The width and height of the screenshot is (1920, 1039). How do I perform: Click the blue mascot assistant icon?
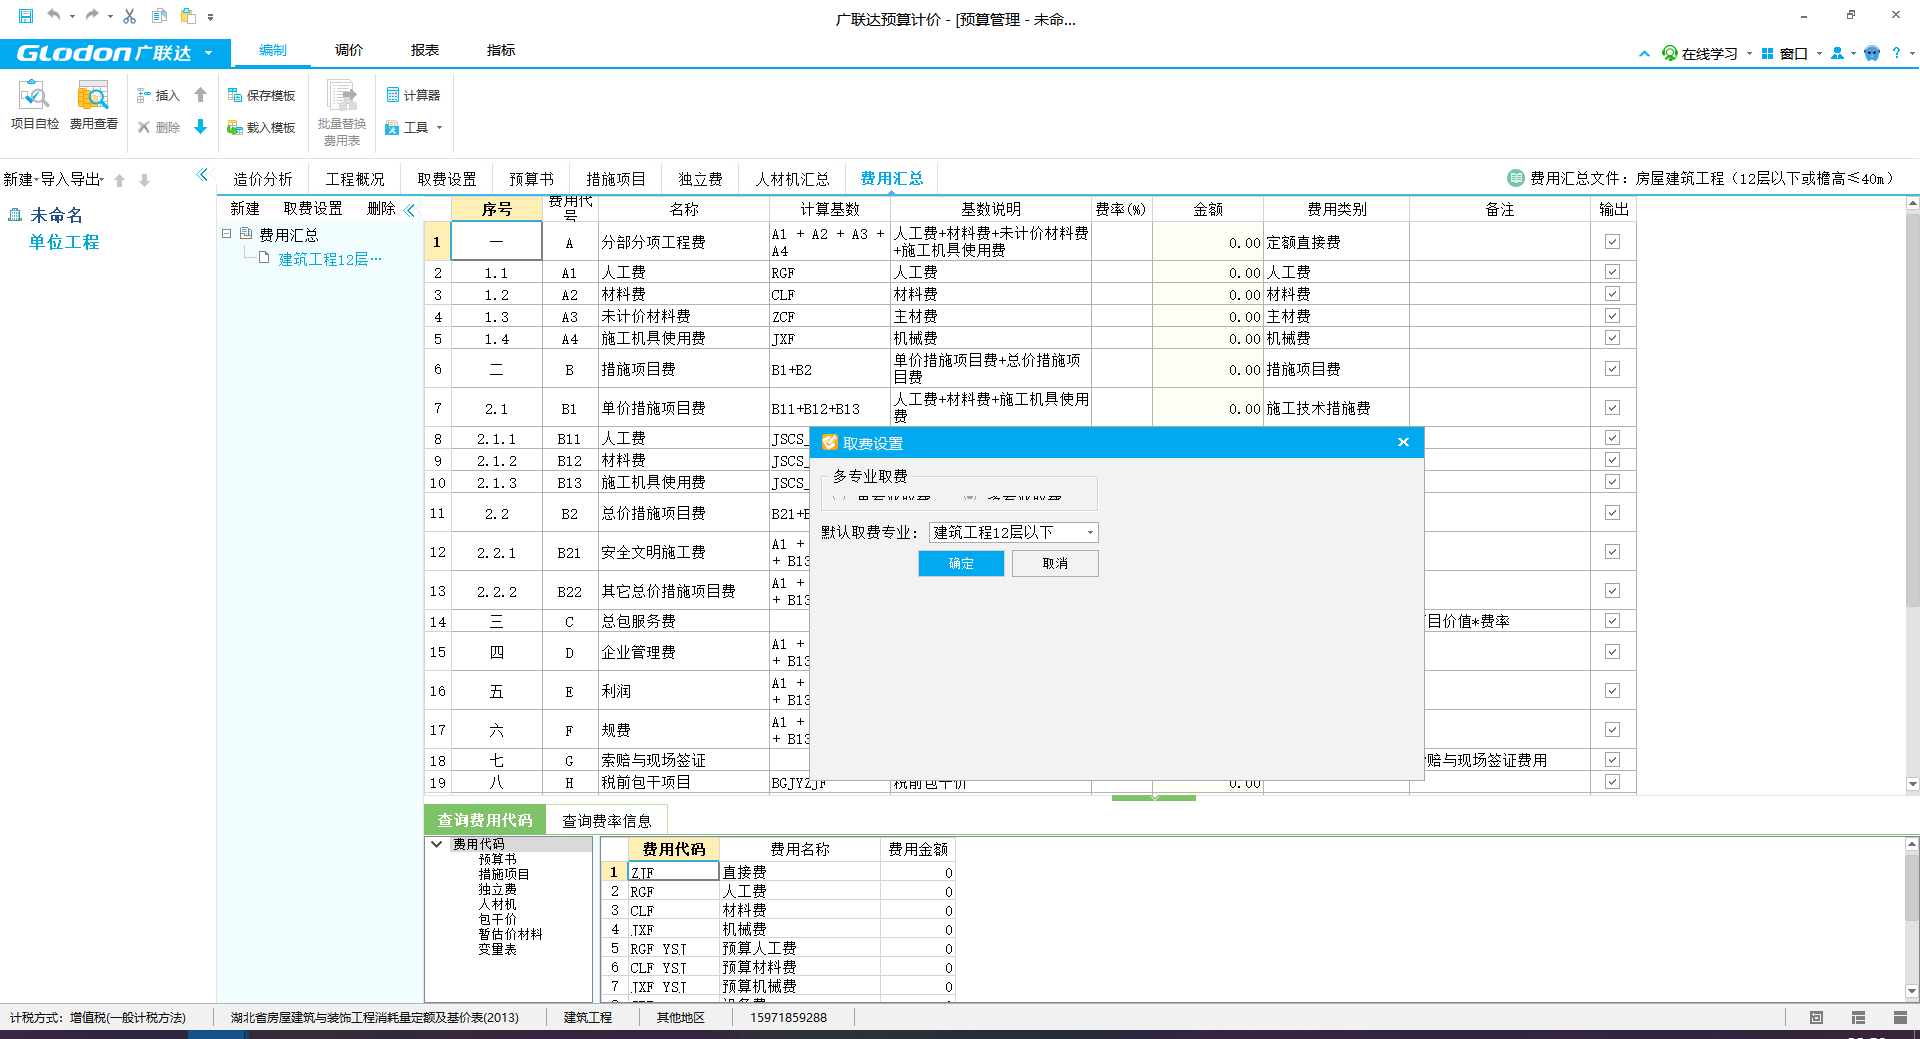tap(1872, 53)
